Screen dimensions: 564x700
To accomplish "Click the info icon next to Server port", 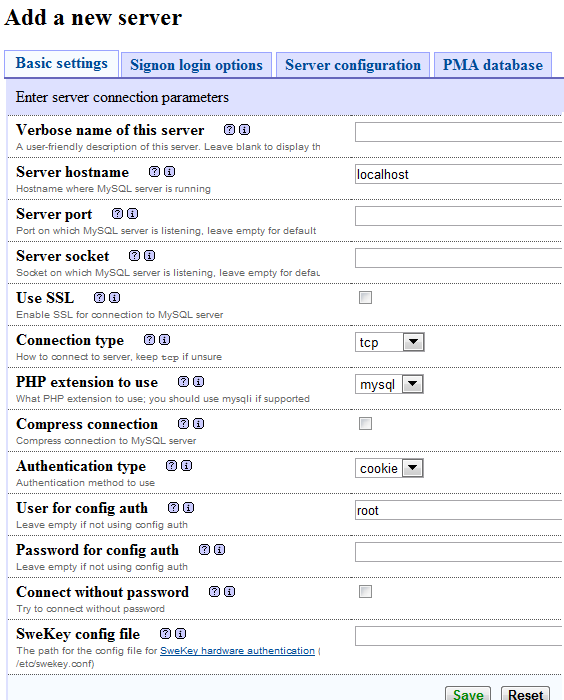I will point(133,214).
